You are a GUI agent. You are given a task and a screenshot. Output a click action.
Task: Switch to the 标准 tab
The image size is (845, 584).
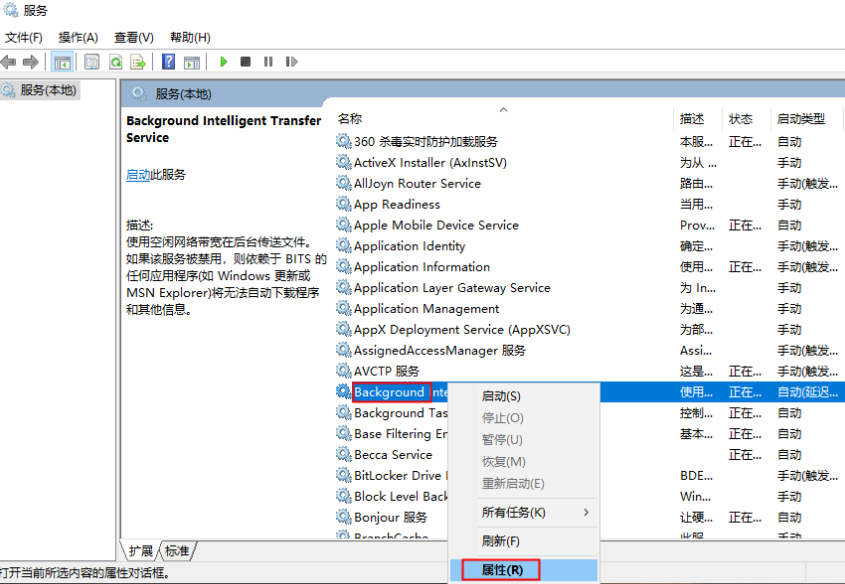tap(177, 551)
